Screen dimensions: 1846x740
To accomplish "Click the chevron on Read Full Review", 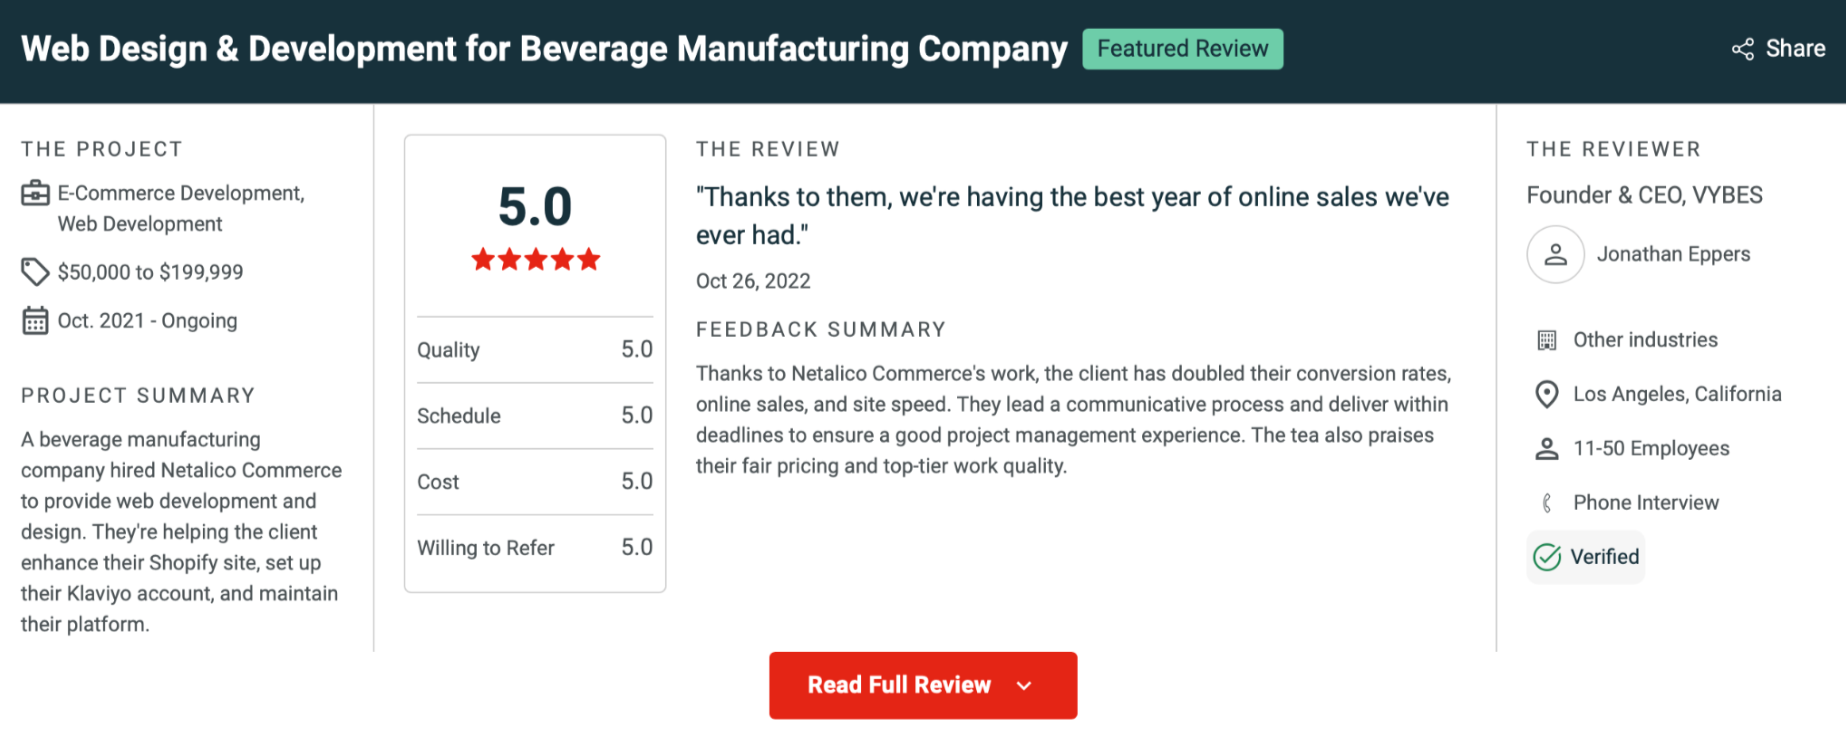I will coord(1024,686).
